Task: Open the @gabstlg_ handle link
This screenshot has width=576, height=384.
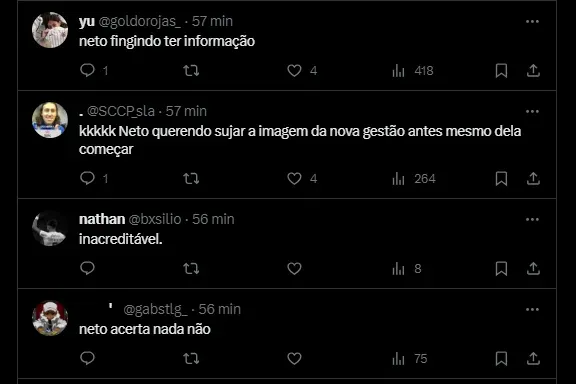Action: click(155, 309)
